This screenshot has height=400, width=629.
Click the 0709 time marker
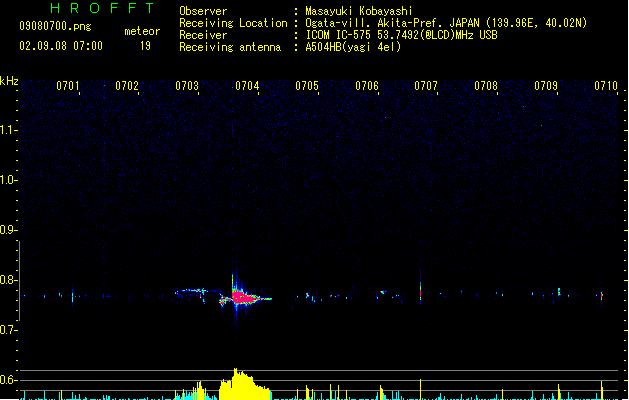pyautogui.click(x=546, y=86)
